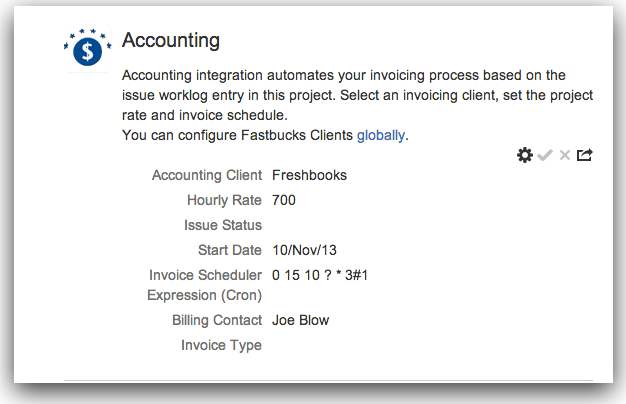Click the hourly rate value 700

point(284,200)
